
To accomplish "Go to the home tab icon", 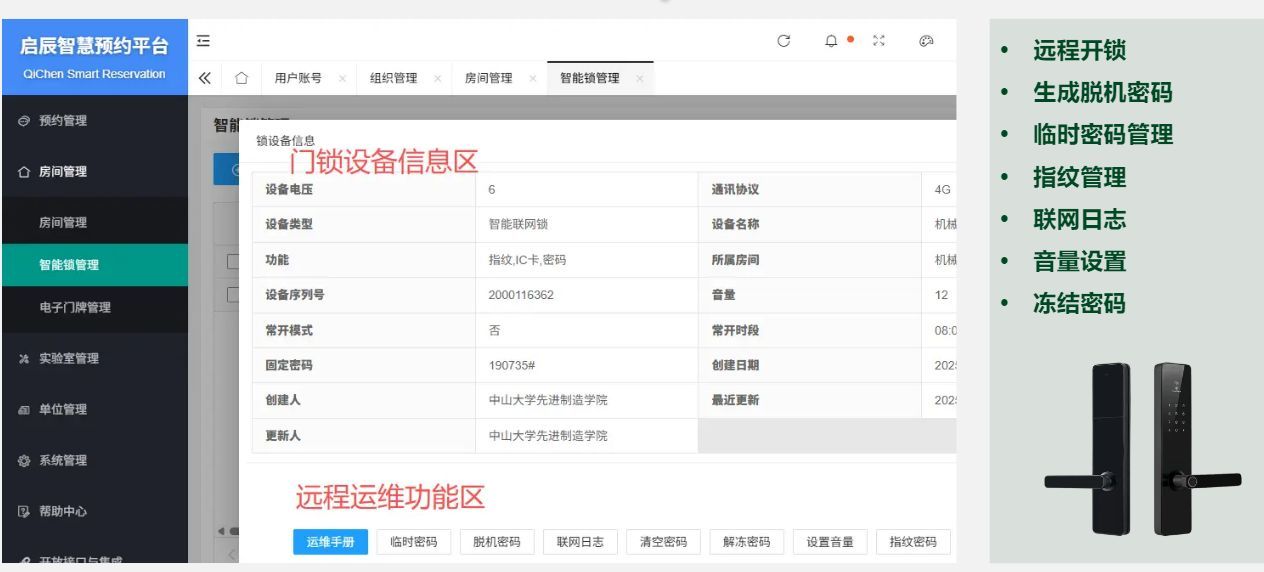I will [x=241, y=78].
